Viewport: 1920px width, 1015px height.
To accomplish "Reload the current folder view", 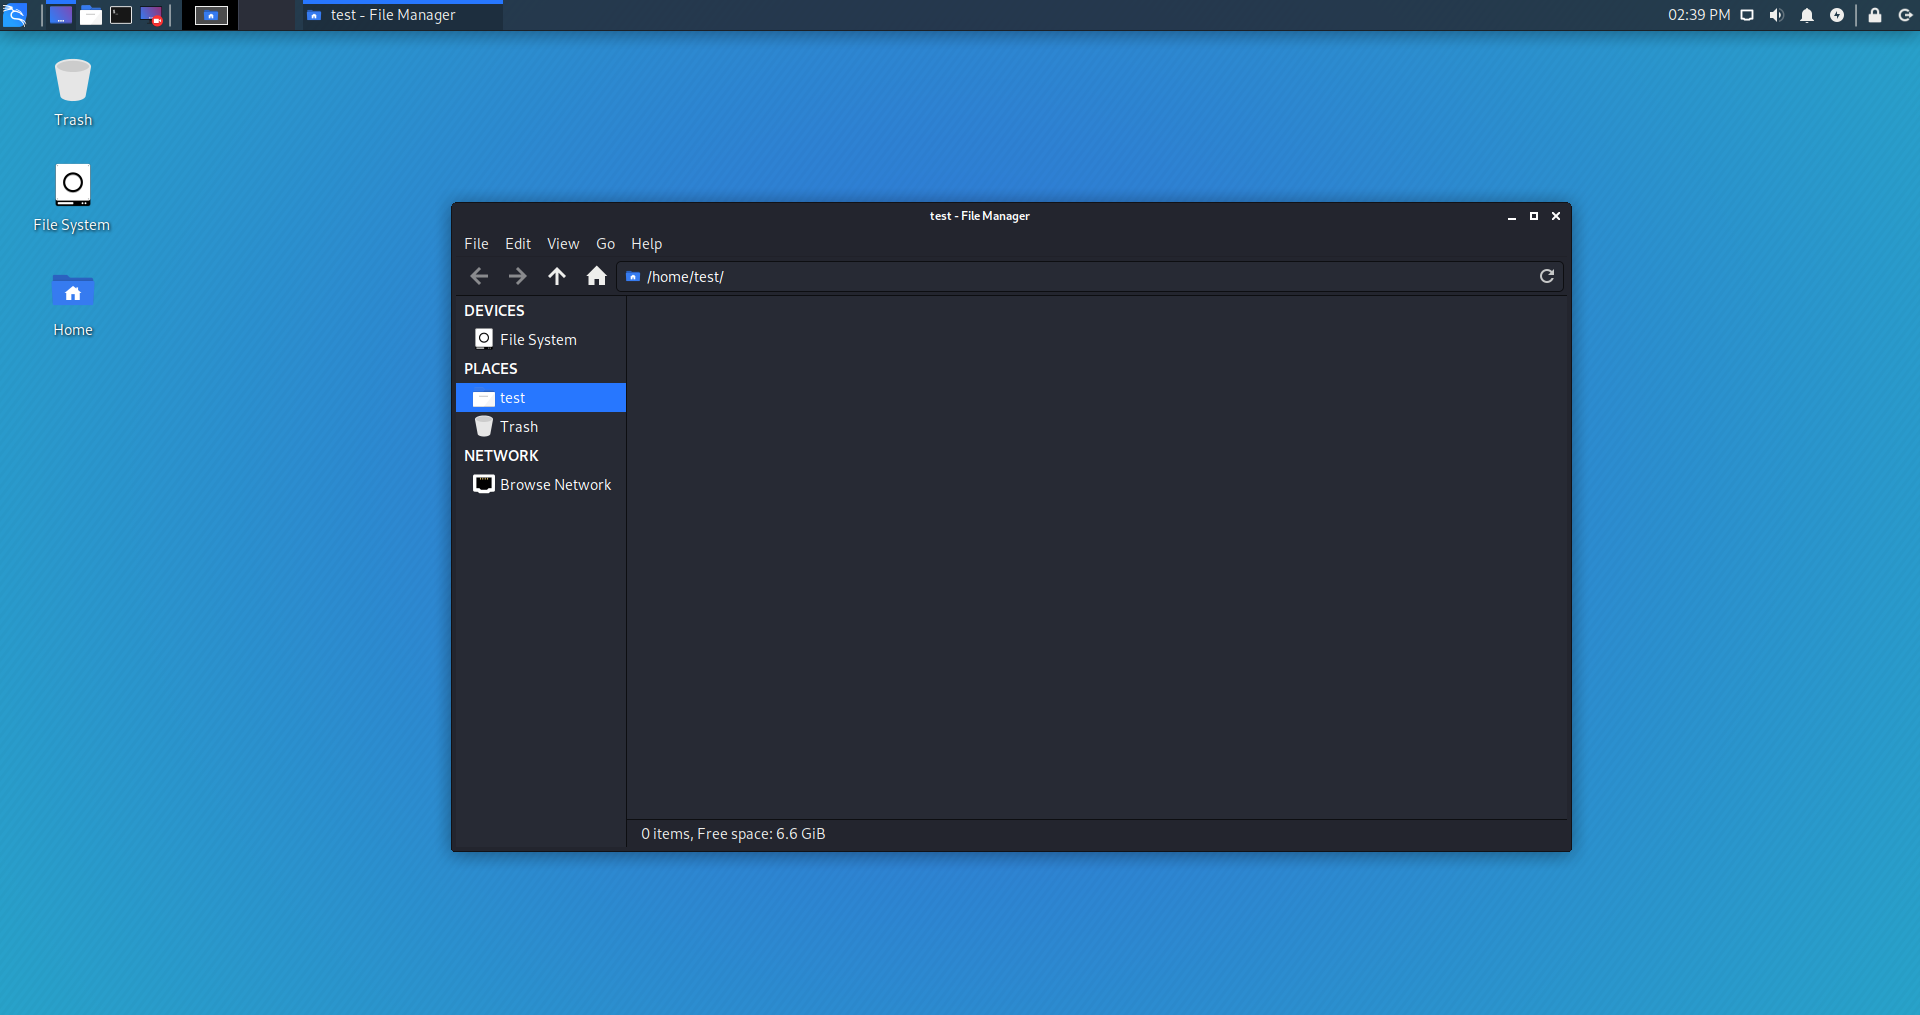I will [1546, 276].
